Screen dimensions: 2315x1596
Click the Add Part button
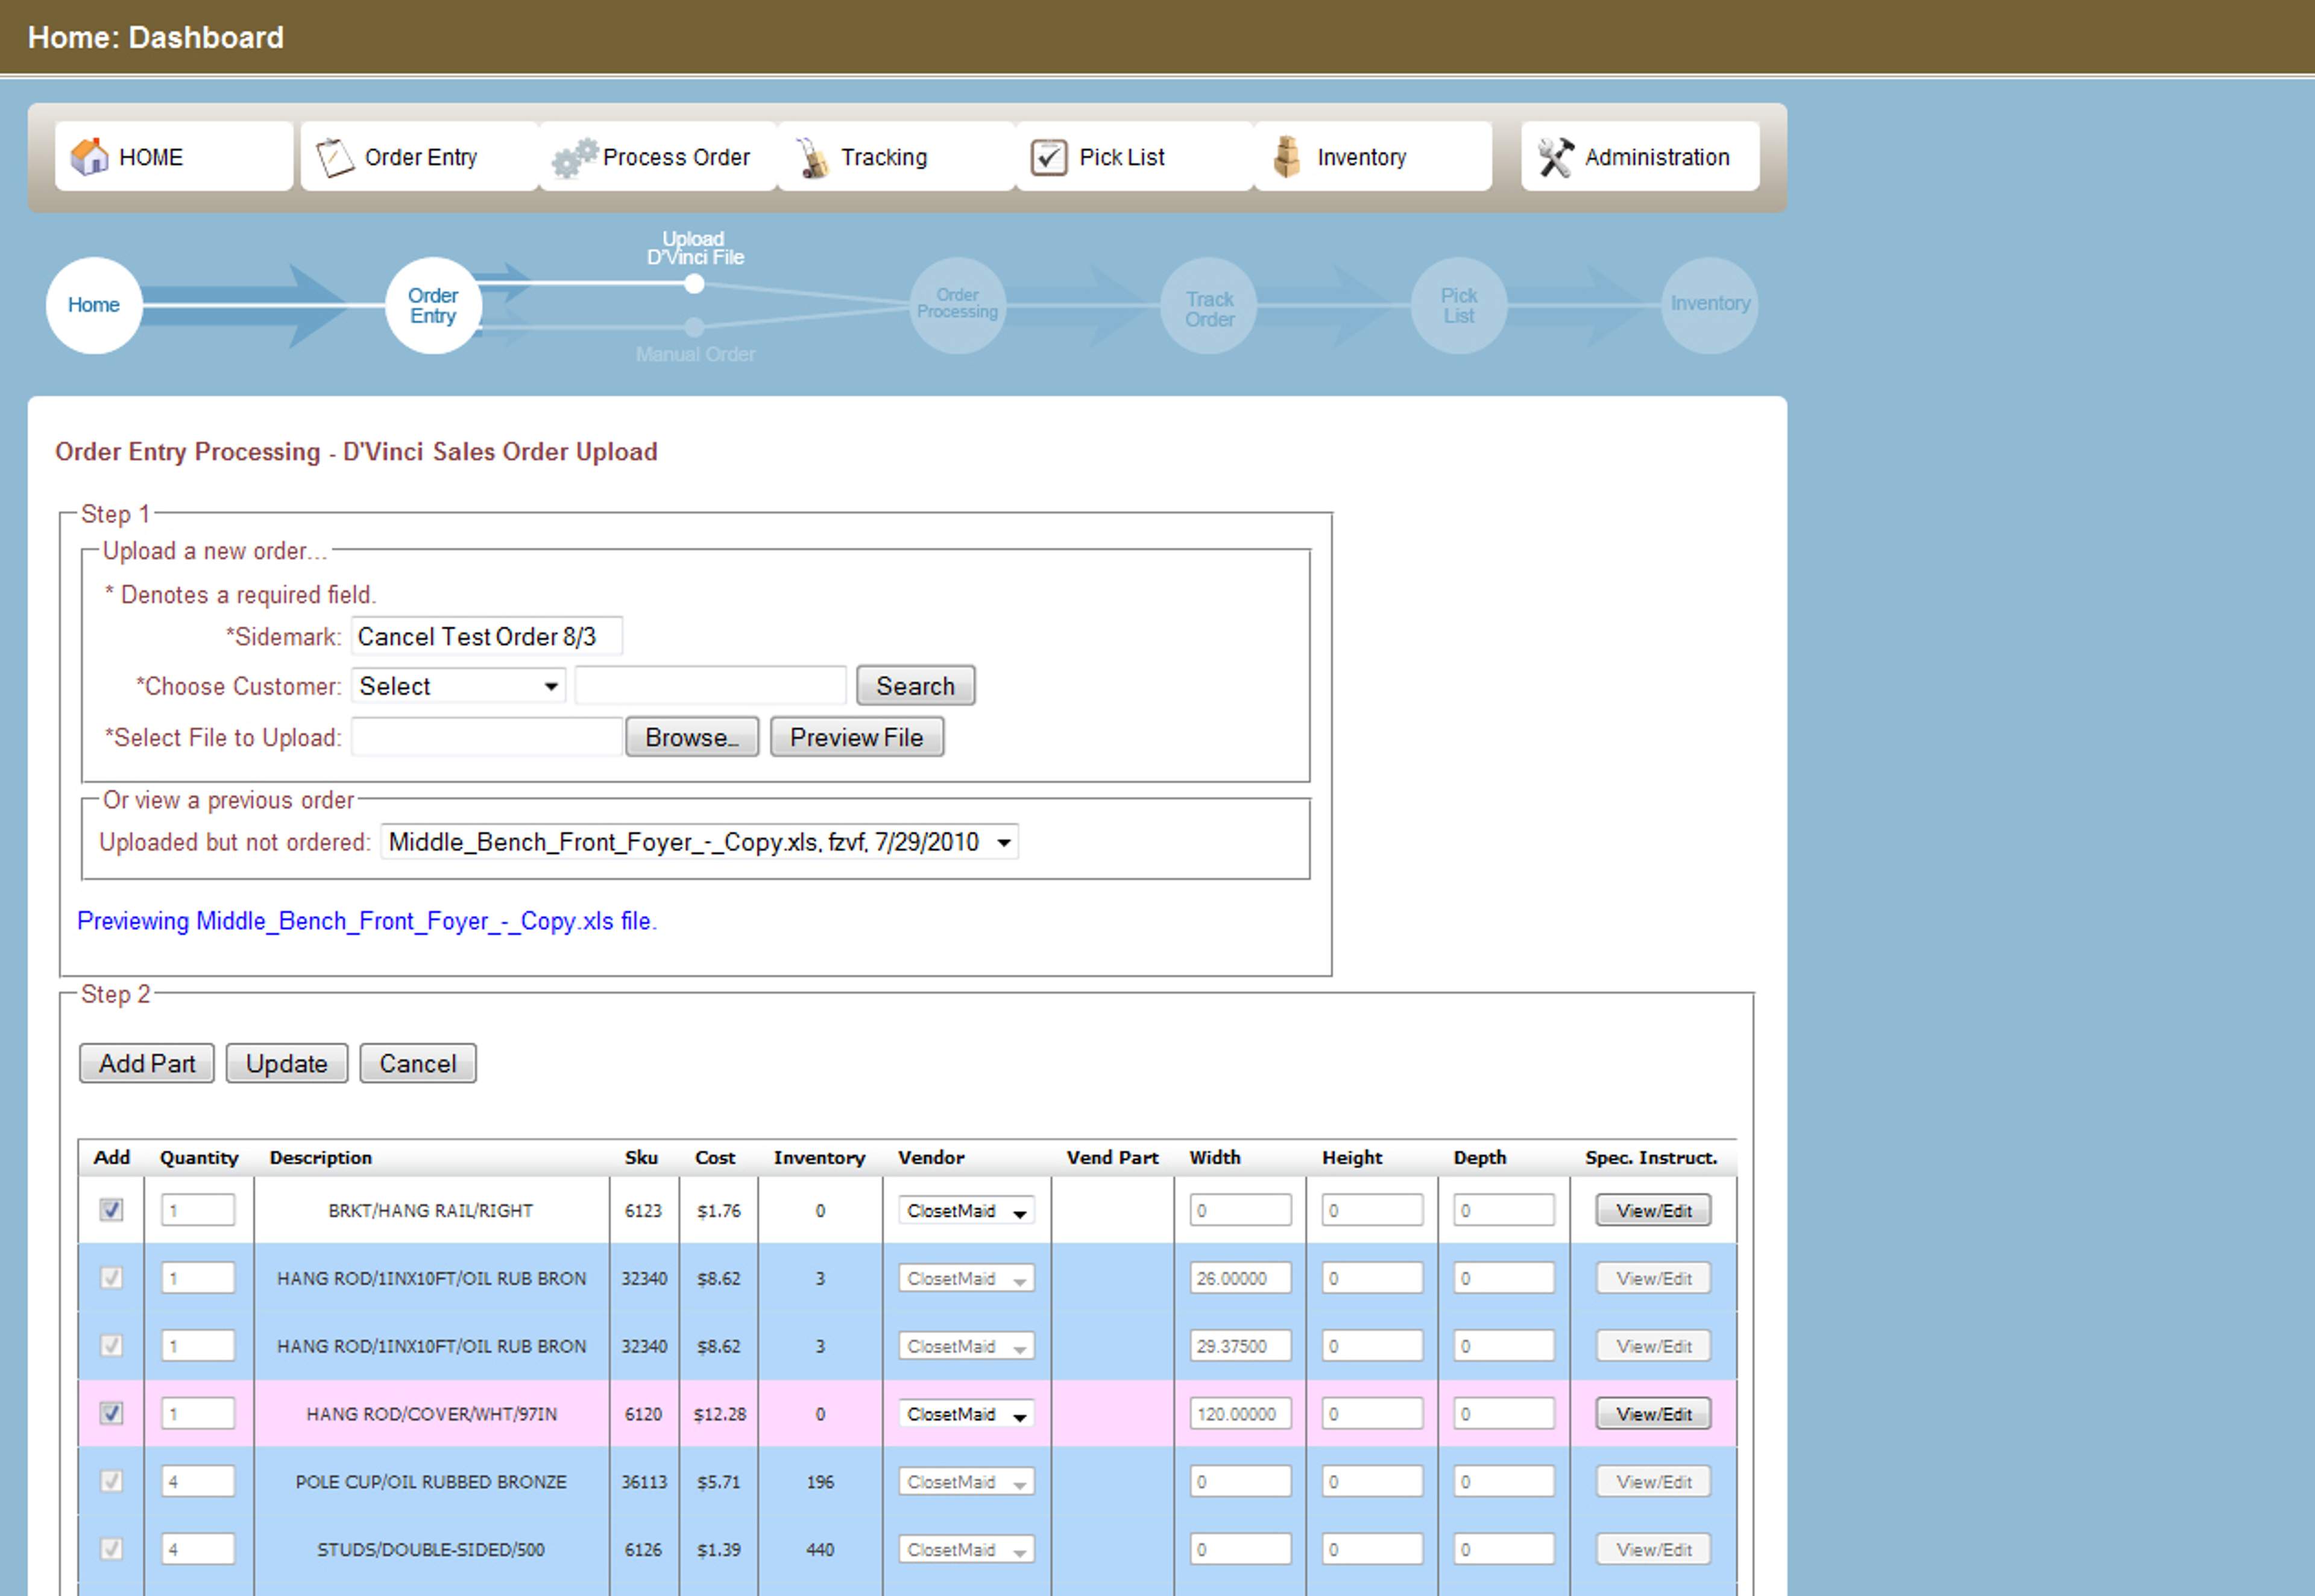[147, 1063]
